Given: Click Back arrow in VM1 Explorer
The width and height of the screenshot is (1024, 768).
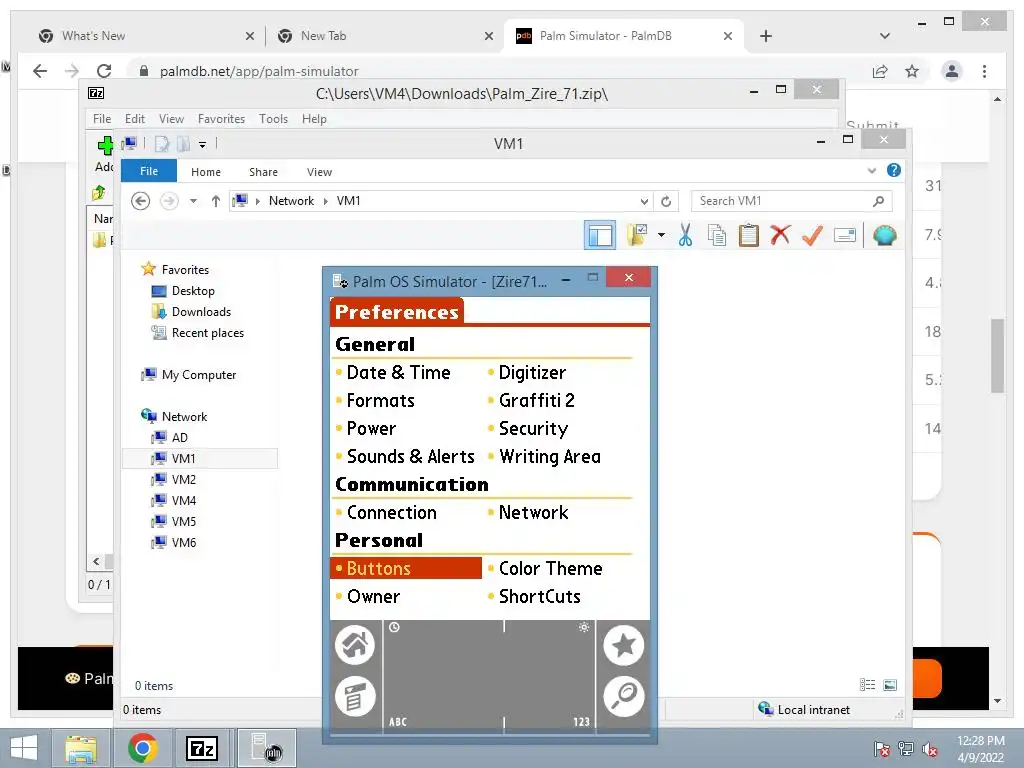Looking at the screenshot, I should tap(140, 201).
